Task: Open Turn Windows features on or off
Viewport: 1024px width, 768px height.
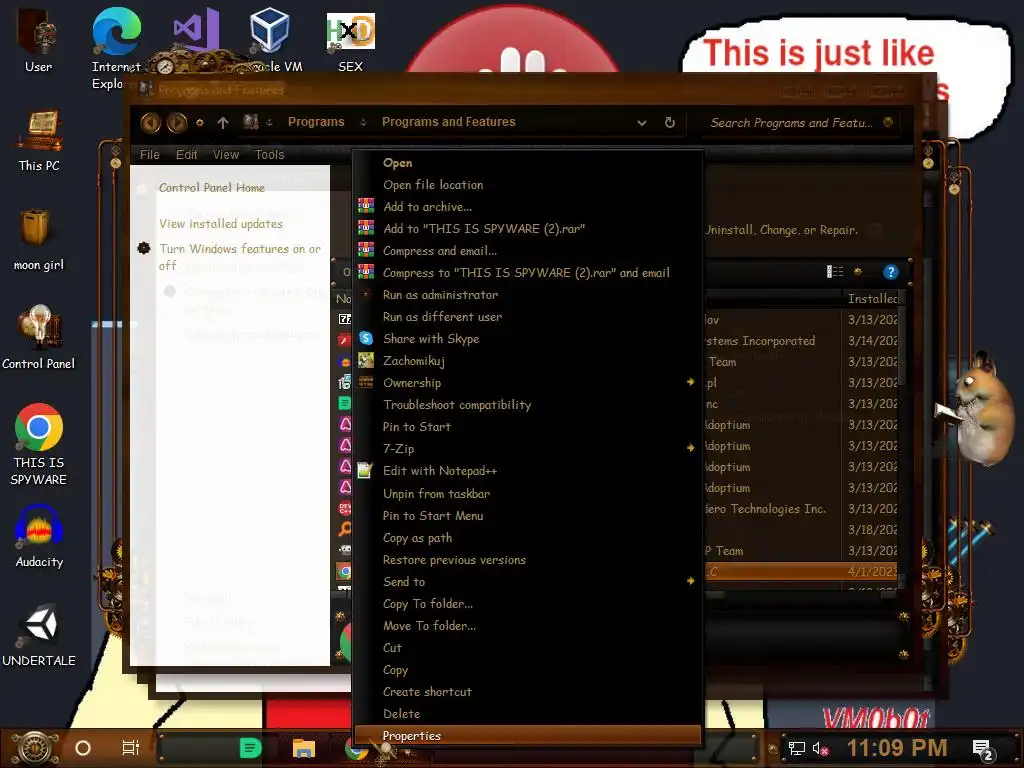Action: pos(240,257)
